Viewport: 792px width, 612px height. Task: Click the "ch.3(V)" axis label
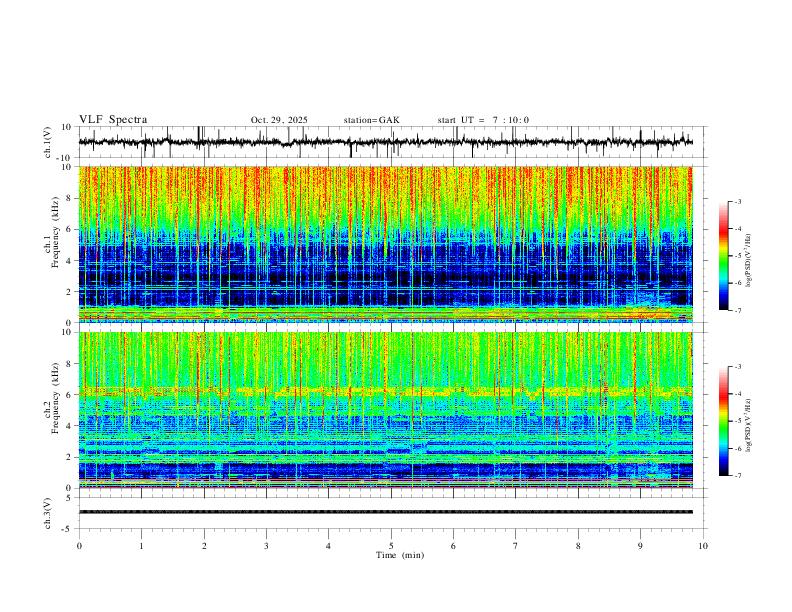tap(48, 513)
